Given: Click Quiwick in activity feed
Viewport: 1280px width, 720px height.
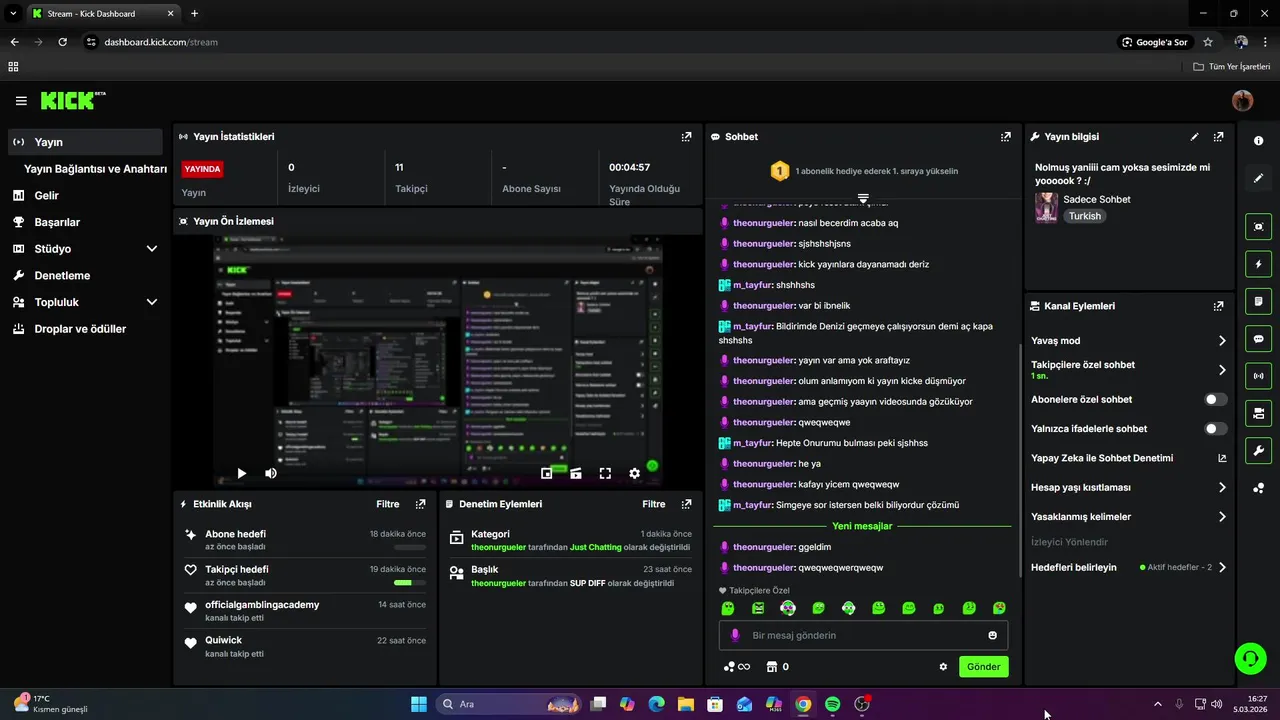Looking at the screenshot, I should tap(224, 640).
